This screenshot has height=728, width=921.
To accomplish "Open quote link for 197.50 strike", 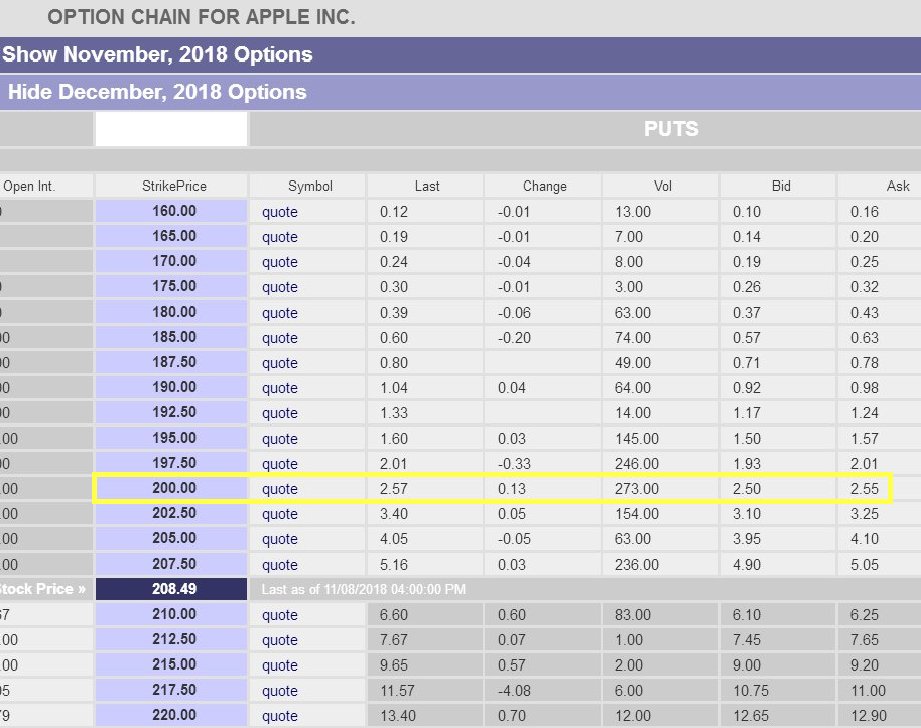I will (x=280, y=464).
